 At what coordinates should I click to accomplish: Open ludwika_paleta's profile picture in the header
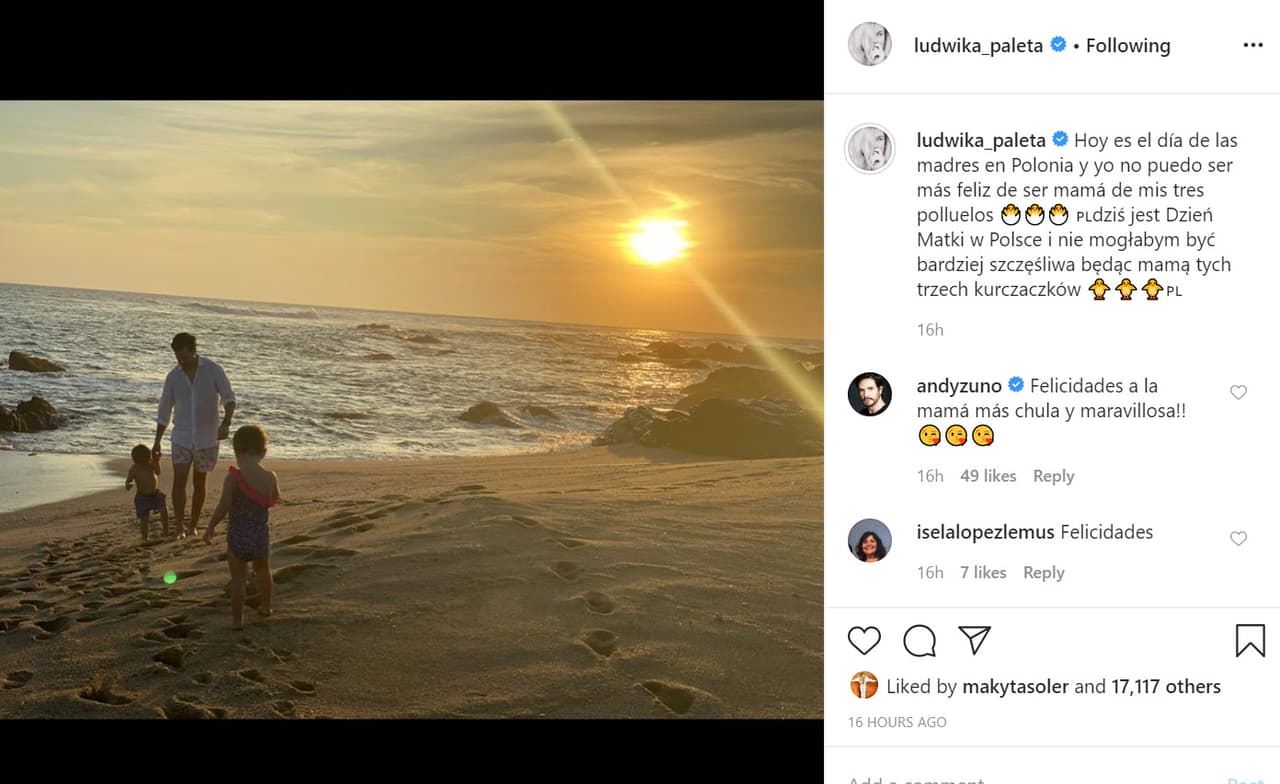(x=869, y=45)
